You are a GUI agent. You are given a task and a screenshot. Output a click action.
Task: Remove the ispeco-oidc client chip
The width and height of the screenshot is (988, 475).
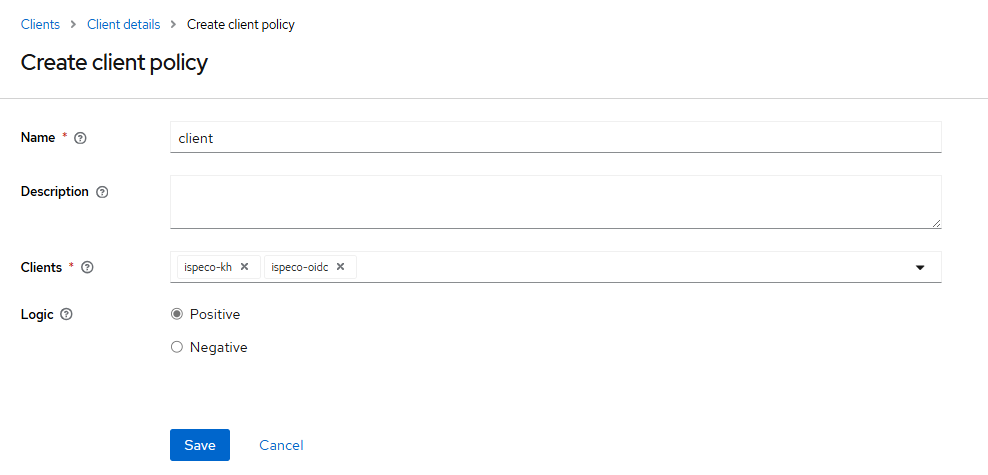[340, 266]
